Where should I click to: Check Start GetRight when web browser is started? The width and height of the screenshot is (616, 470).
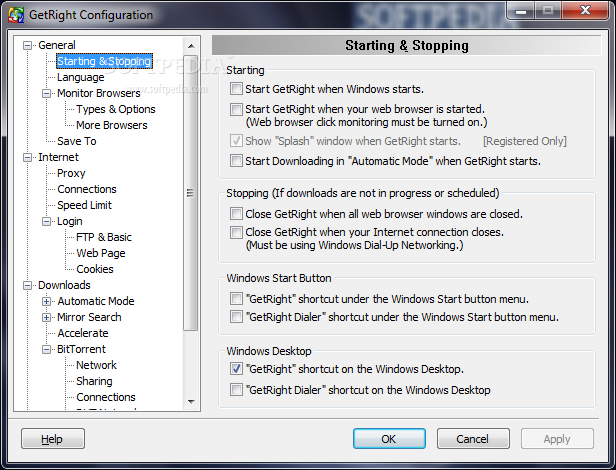(236, 109)
